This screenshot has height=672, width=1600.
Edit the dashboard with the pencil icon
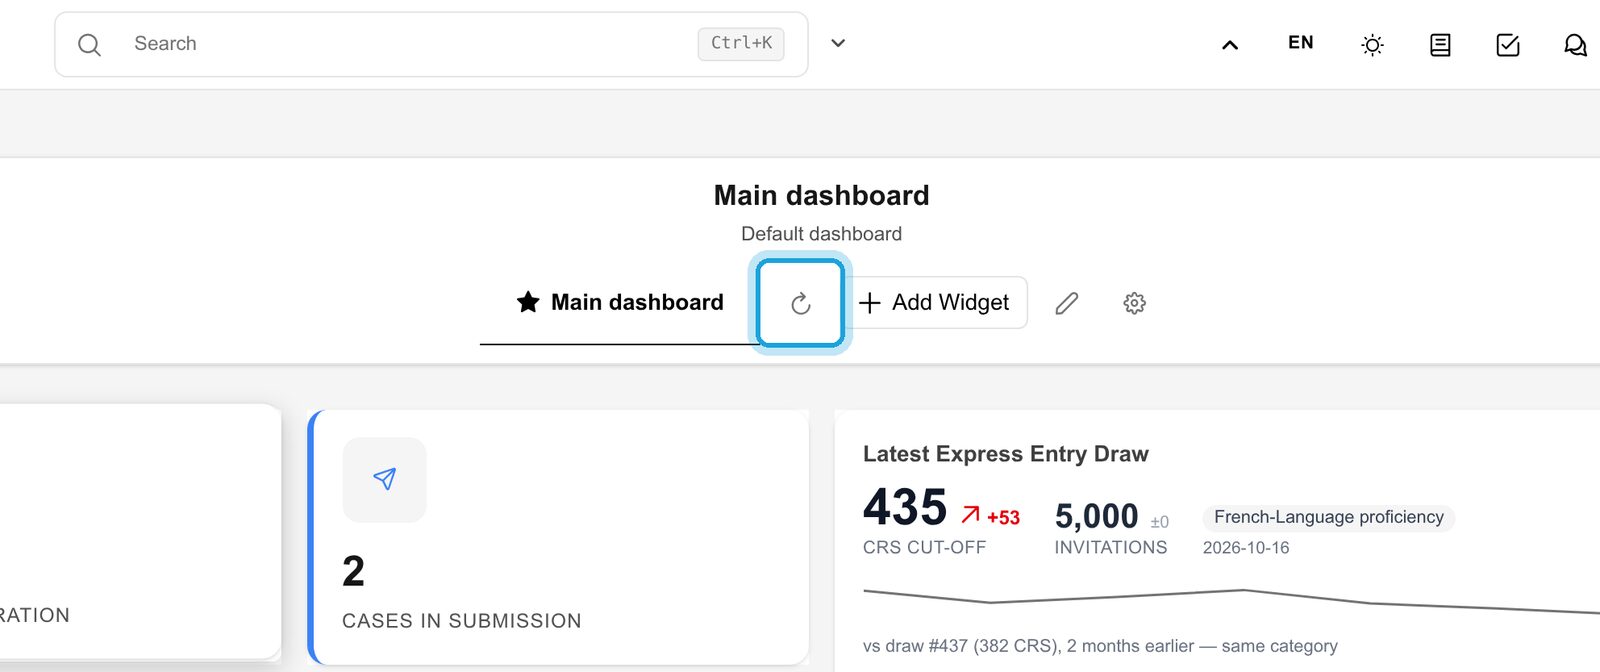pos(1067,303)
